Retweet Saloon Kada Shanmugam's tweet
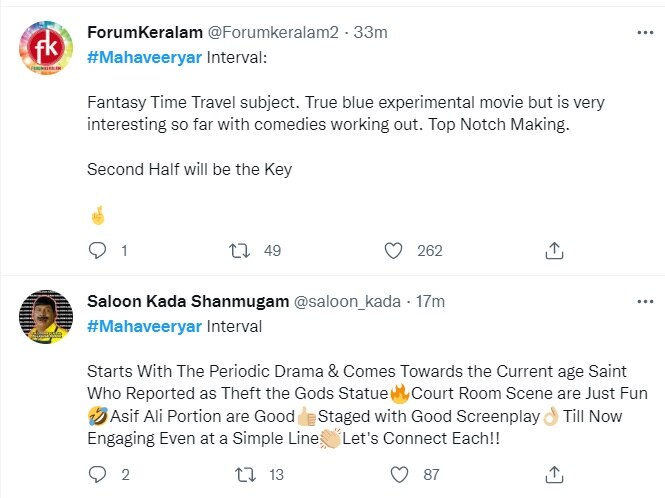 pyautogui.click(x=240, y=474)
